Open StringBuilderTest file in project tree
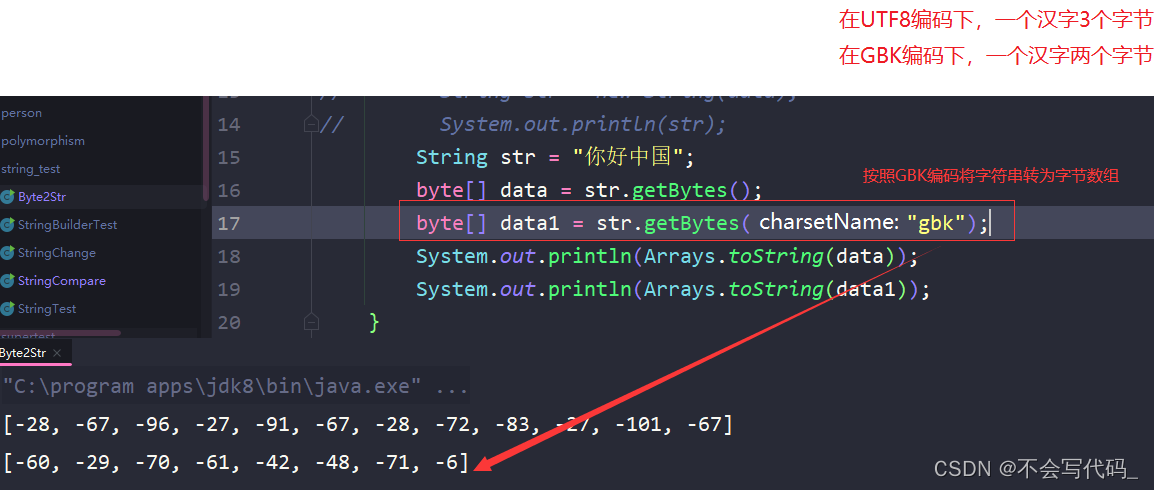This screenshot has height=490, width=1154. coord(68,224)
